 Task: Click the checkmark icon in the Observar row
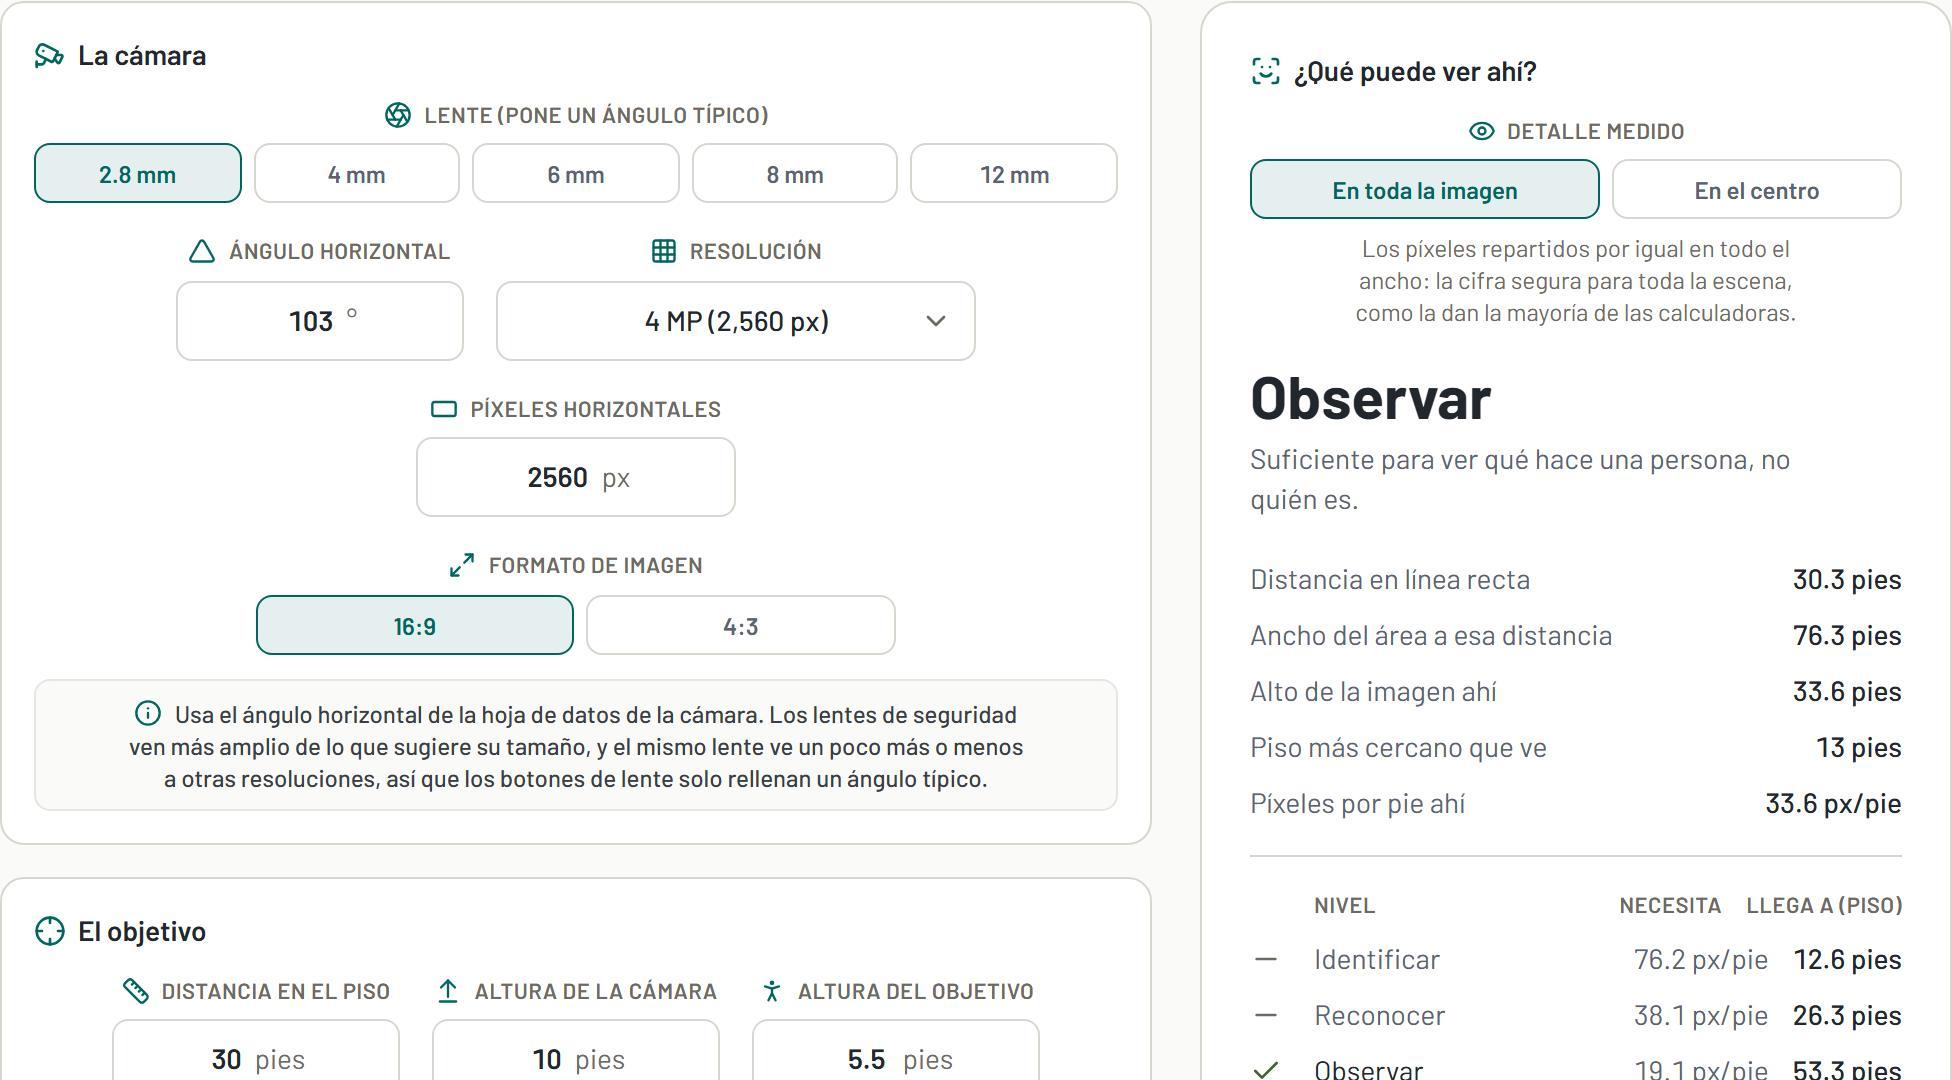[1266, 1070]
